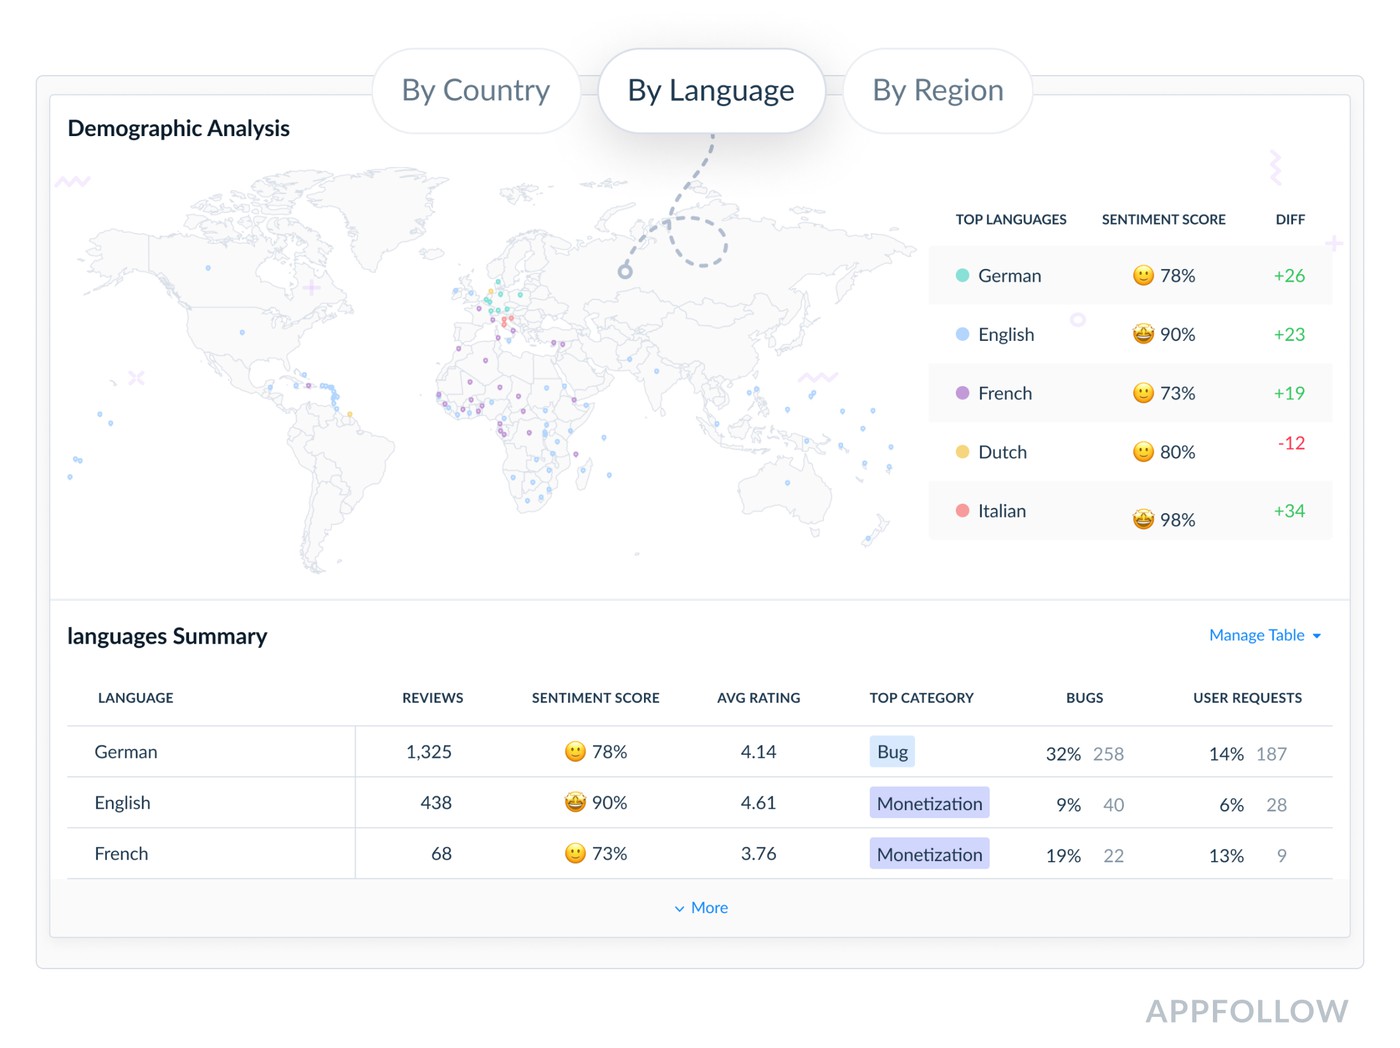Click the red Italian legend dot

962,511
